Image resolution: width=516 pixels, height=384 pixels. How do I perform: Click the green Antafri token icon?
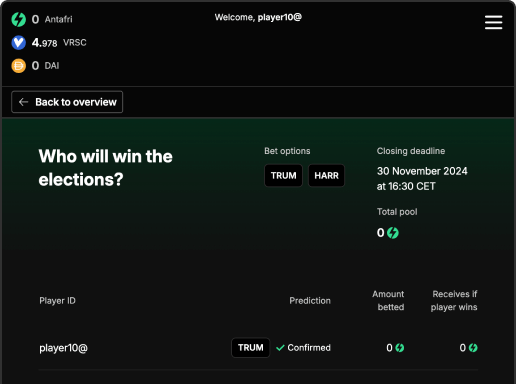[19, 19]
